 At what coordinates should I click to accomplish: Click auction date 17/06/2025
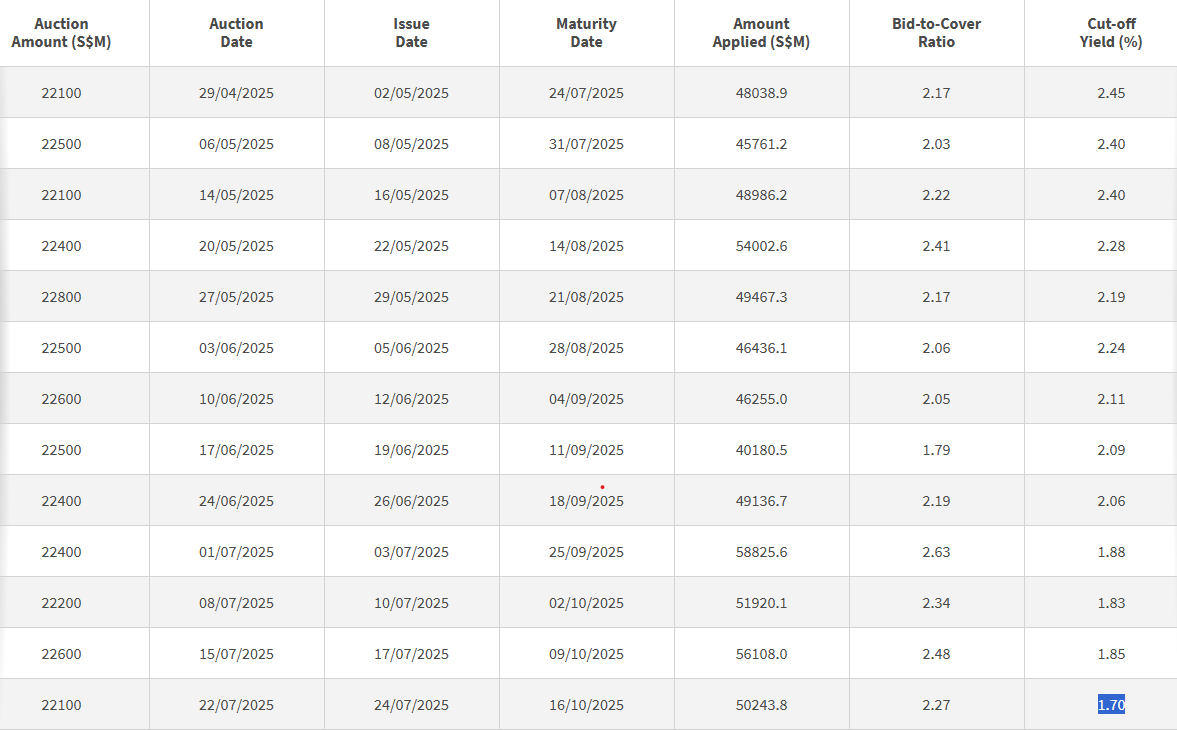point(236,450)
